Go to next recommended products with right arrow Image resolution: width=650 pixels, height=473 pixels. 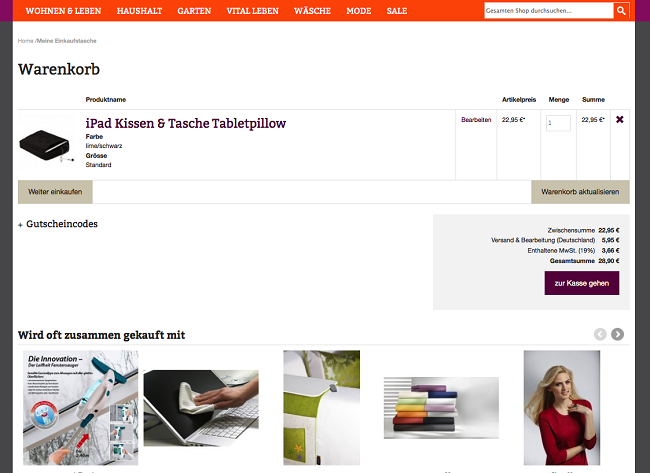(x=617, y=334)
